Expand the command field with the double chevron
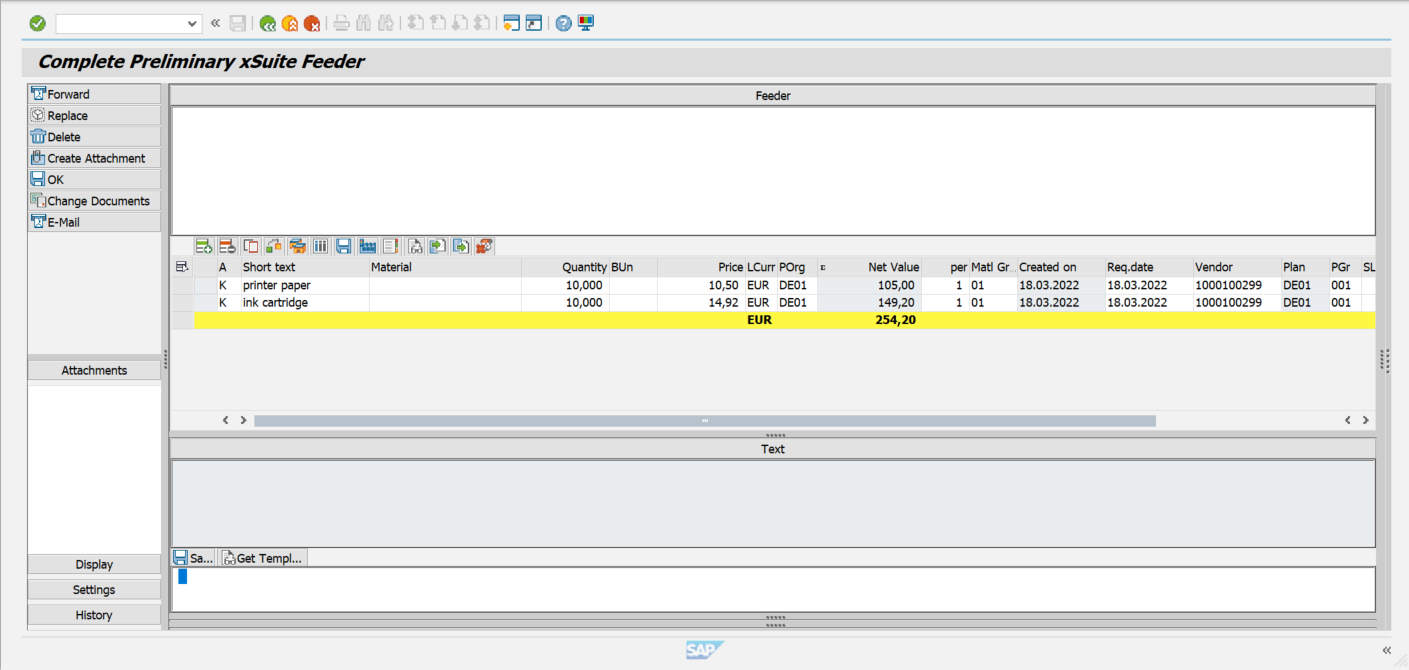 214,22
